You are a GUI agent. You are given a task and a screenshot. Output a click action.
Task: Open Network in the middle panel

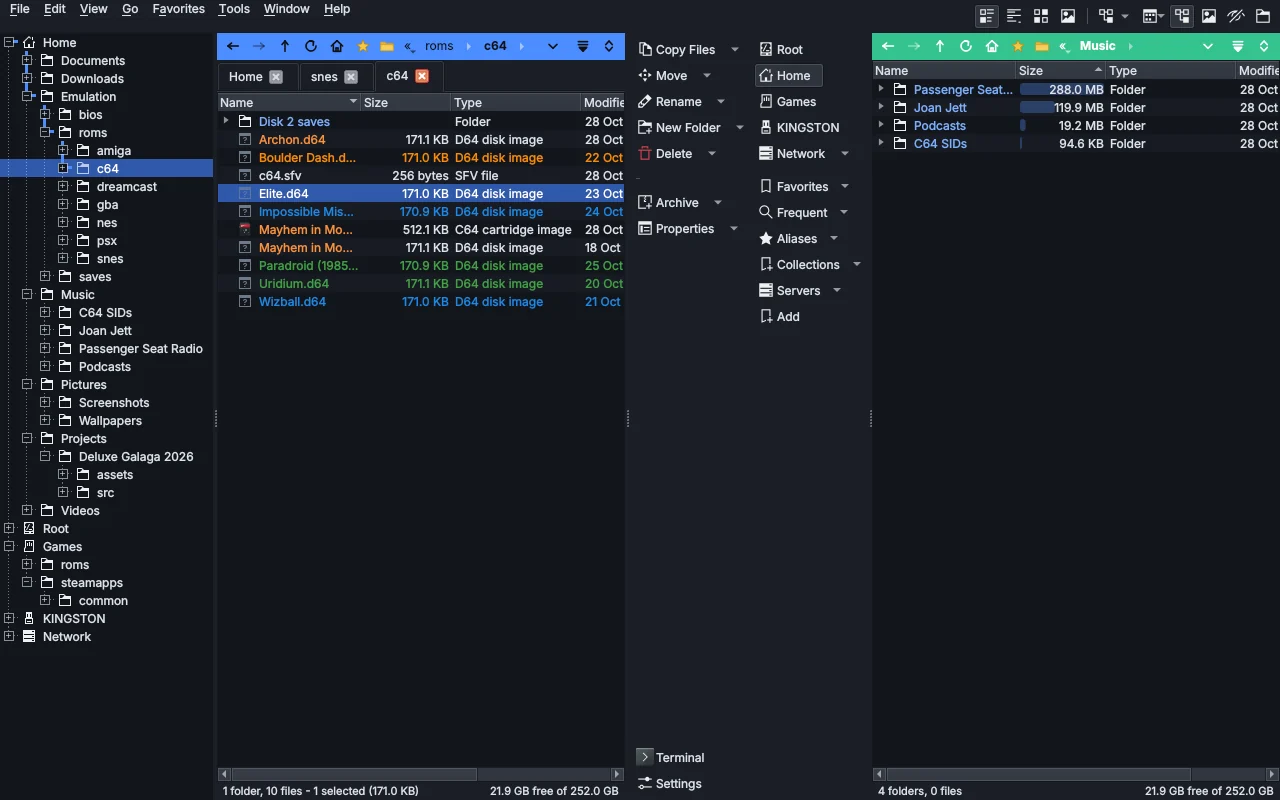(x=792, y=153)
